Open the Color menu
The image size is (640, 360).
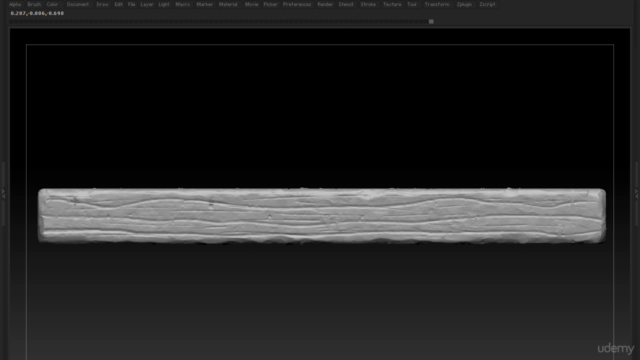(x=52, y=4)
